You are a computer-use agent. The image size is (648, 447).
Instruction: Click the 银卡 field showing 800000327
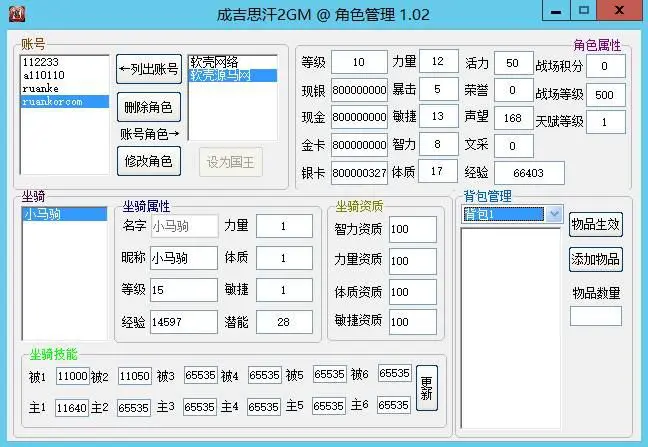[x=359, y=173]
